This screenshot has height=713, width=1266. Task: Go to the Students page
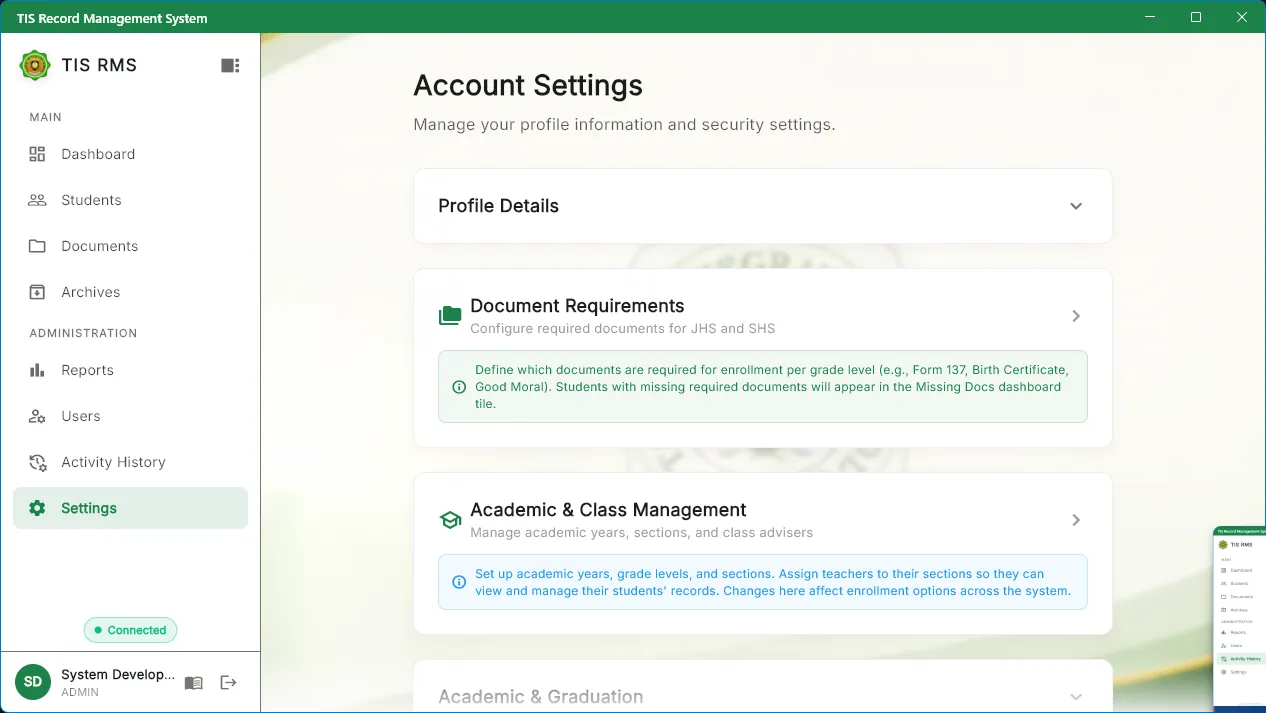point(130,200)
